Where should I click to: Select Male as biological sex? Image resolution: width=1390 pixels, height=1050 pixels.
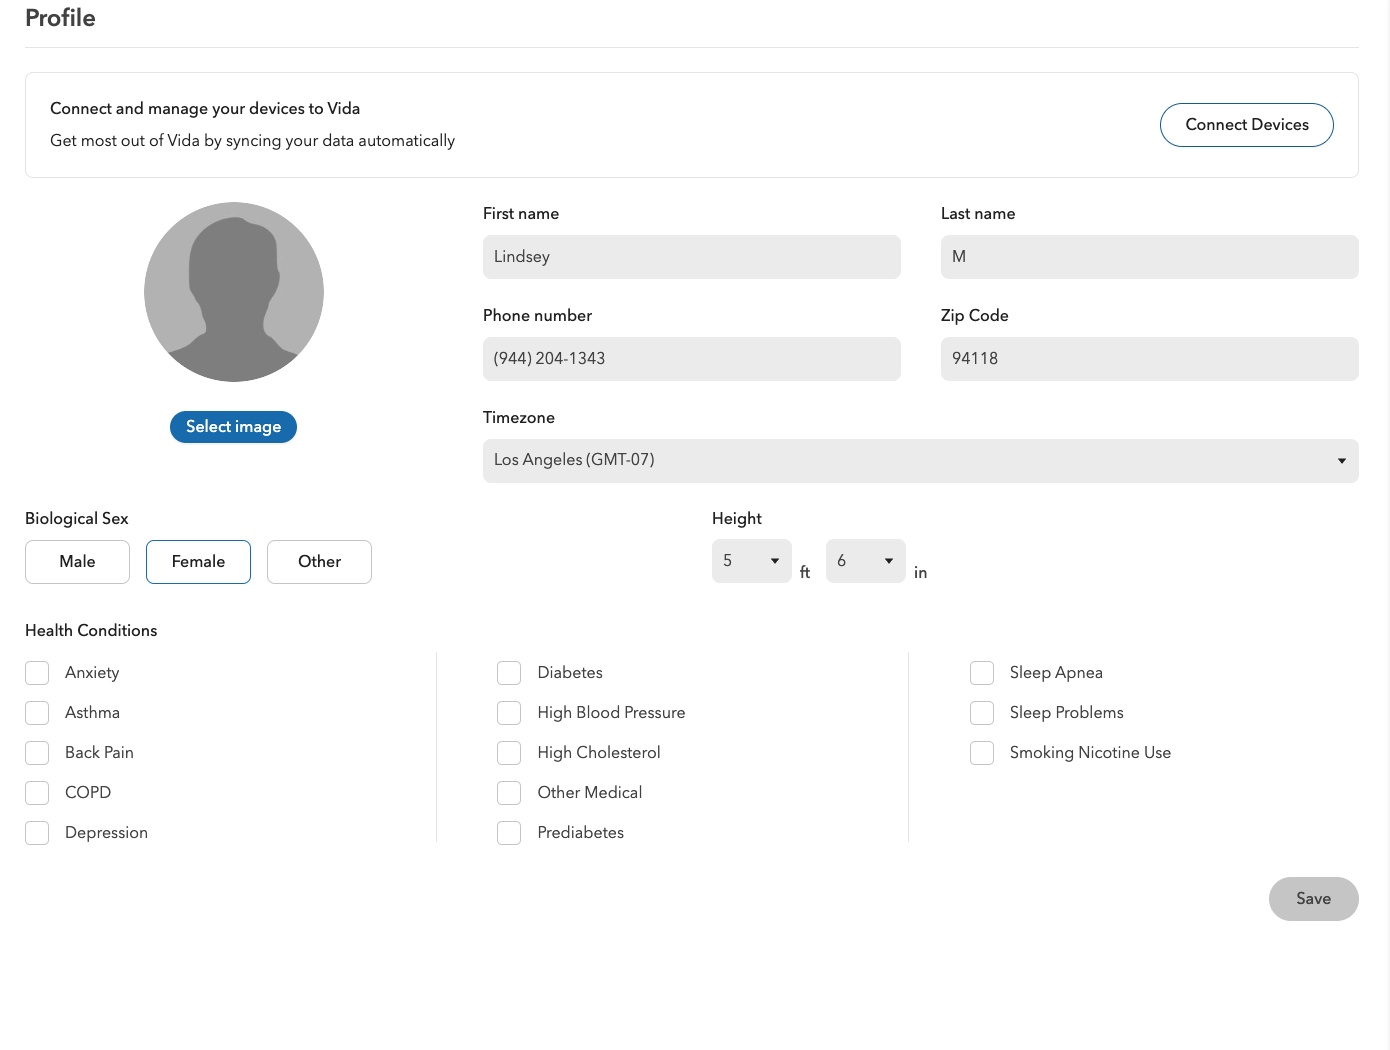[77, 561]
